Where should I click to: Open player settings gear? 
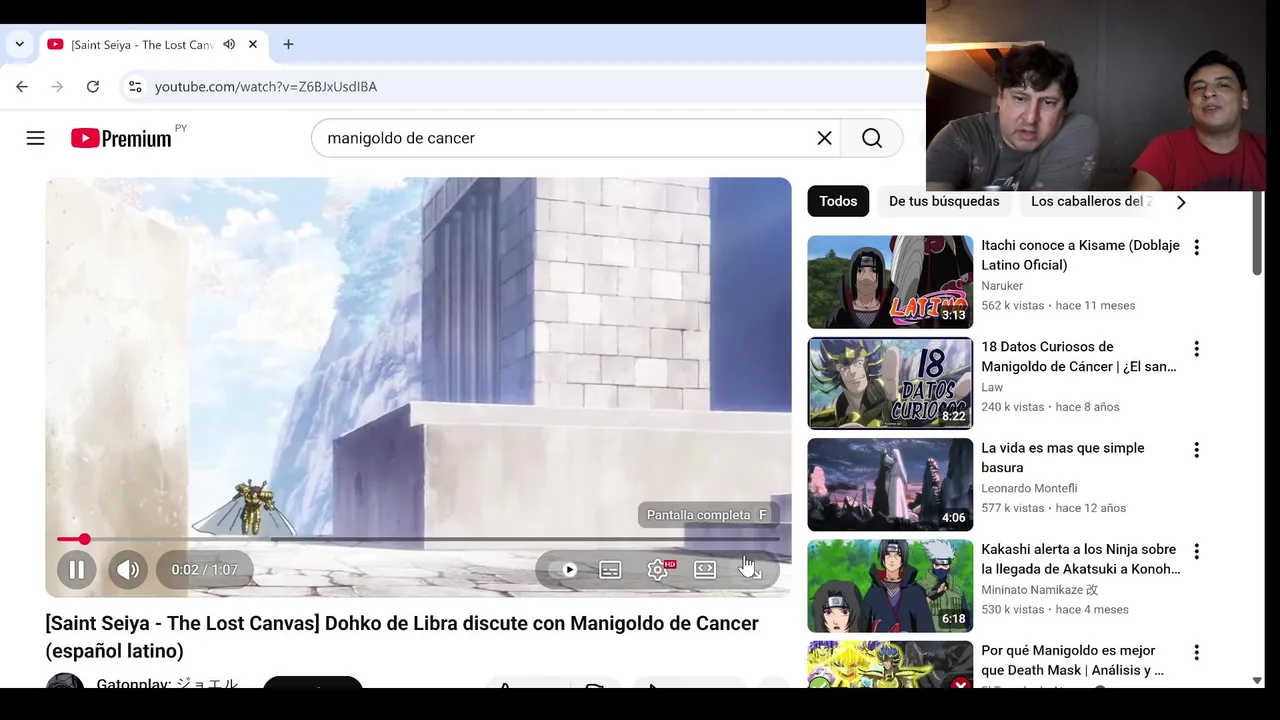657,570
